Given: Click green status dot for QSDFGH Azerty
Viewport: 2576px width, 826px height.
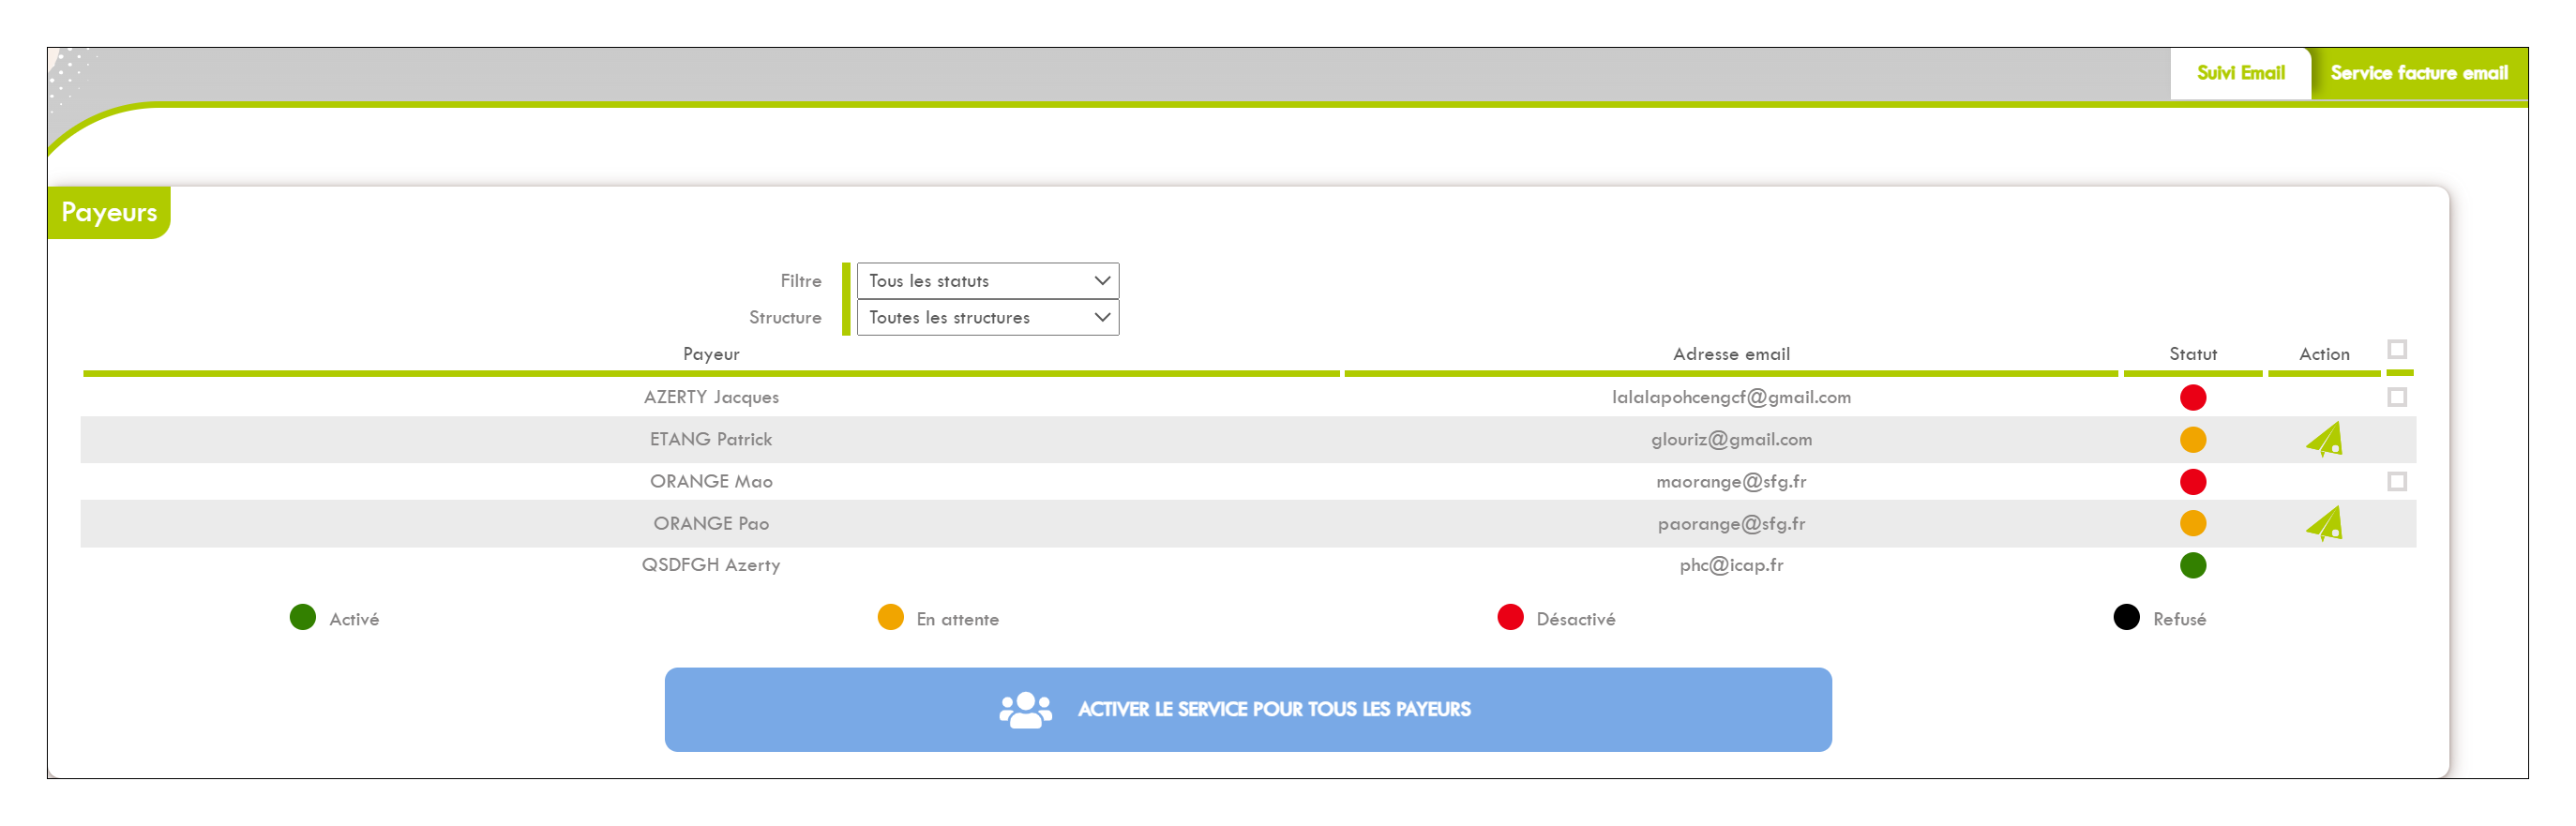Looking at the screenshot, I should pyautogui.click(x=2192, y=566).
